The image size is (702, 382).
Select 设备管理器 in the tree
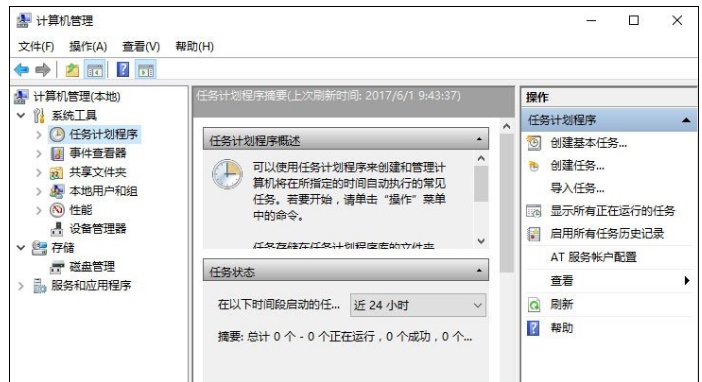click(x=98, y=229)
